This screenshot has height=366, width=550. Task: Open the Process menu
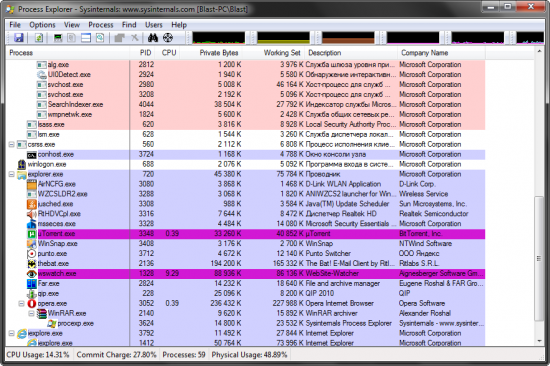point(101,25)
